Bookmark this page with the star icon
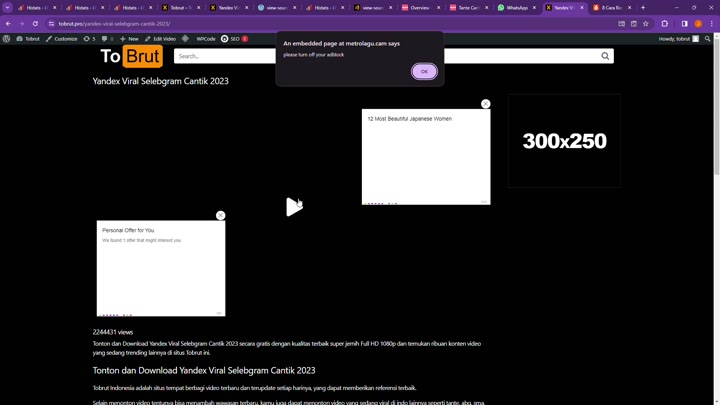The image size is (720, 405). [x=646, y=24]
